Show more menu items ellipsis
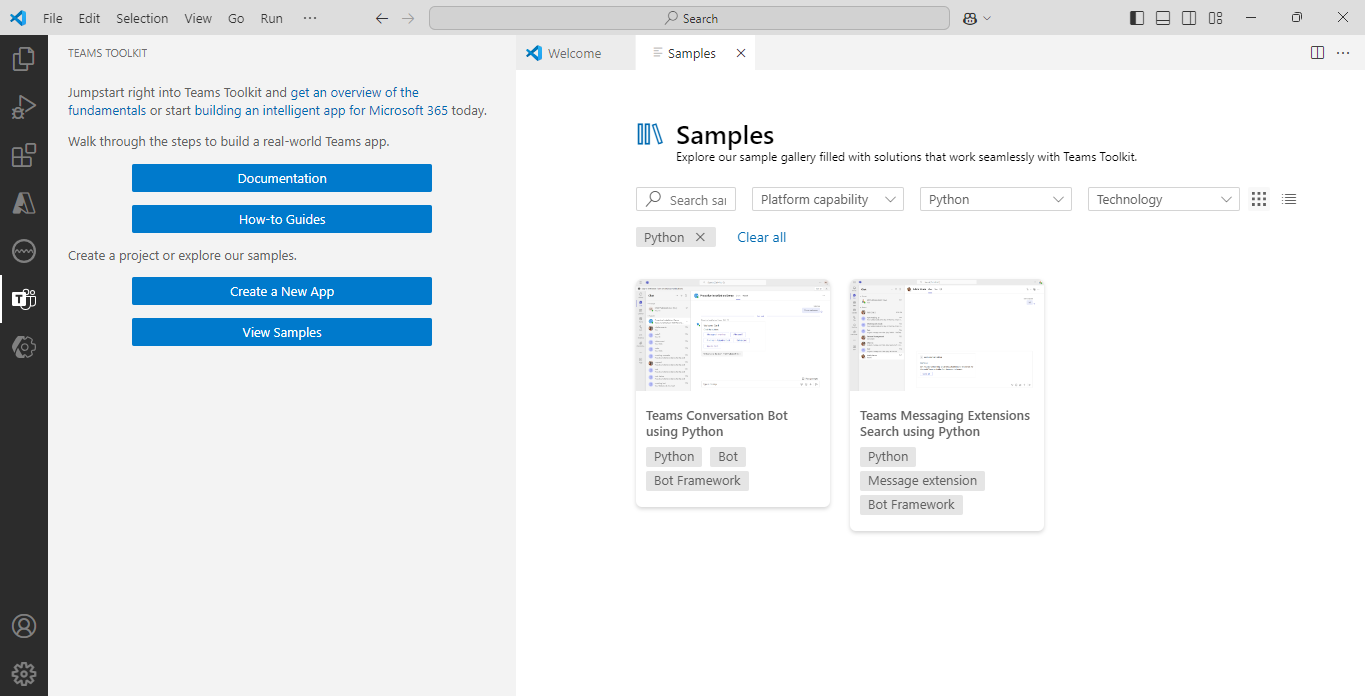Screen dimensions: 1365x696 click(x=310, y=18)
